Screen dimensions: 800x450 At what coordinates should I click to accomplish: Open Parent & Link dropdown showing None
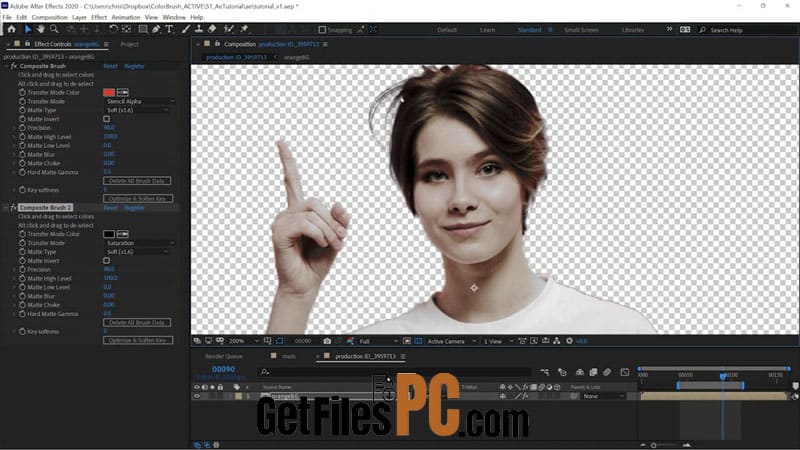(604, 396)
